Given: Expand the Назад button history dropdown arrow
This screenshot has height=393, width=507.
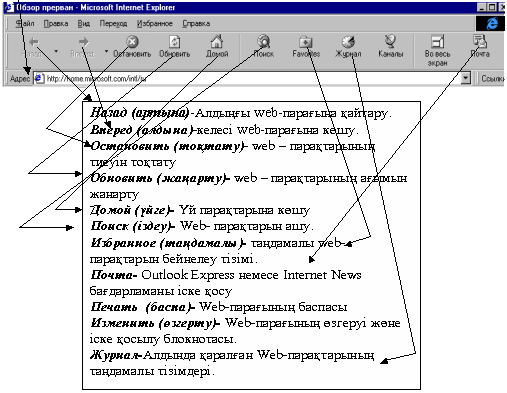Looking at the screenshot, I should coord(56,51).
